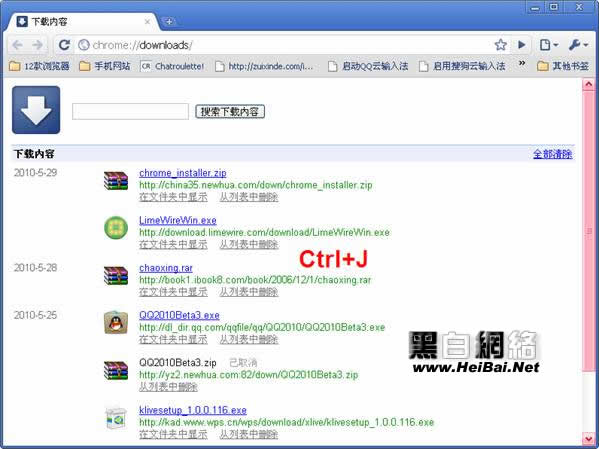Click the chrome_installer.zip archive icon
Viewport: 599px width, 449px height.
116,180
